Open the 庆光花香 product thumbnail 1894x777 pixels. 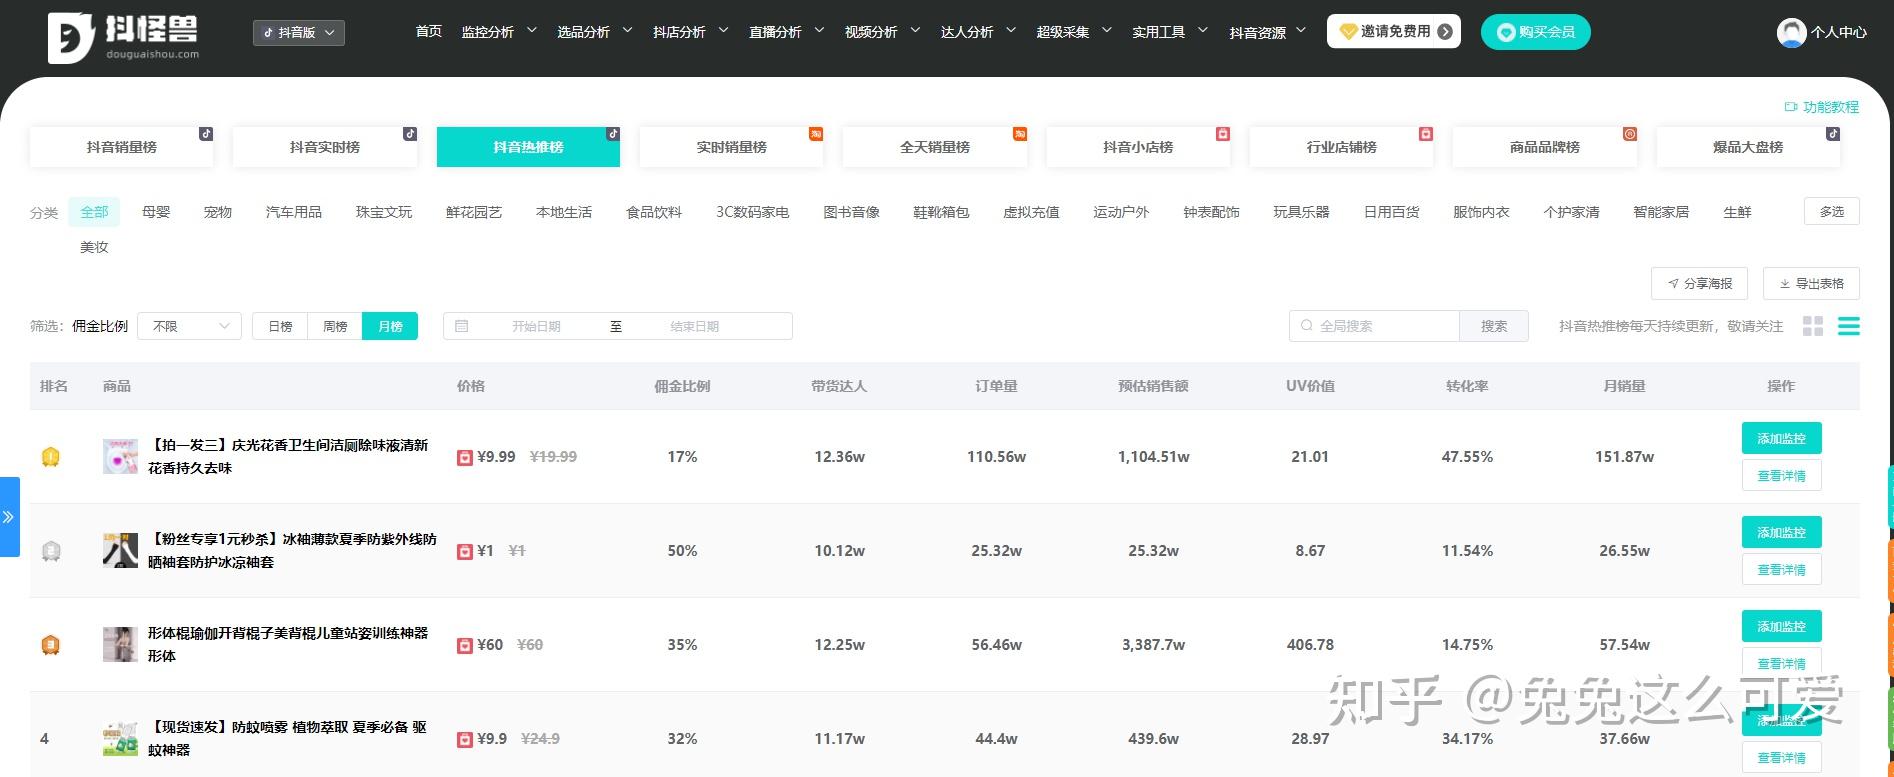[120, 456]
